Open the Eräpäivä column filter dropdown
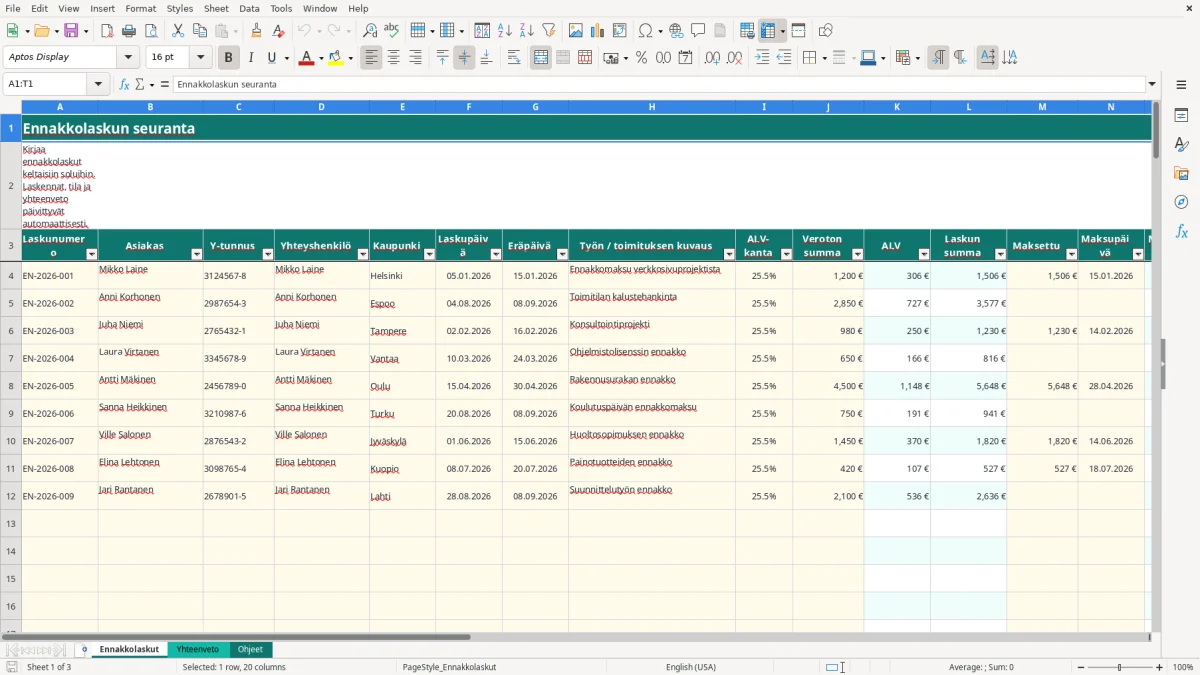Image resolution: width=1200 pixels, height=675 pixels. pyautogui.click(x=561, y=254)
